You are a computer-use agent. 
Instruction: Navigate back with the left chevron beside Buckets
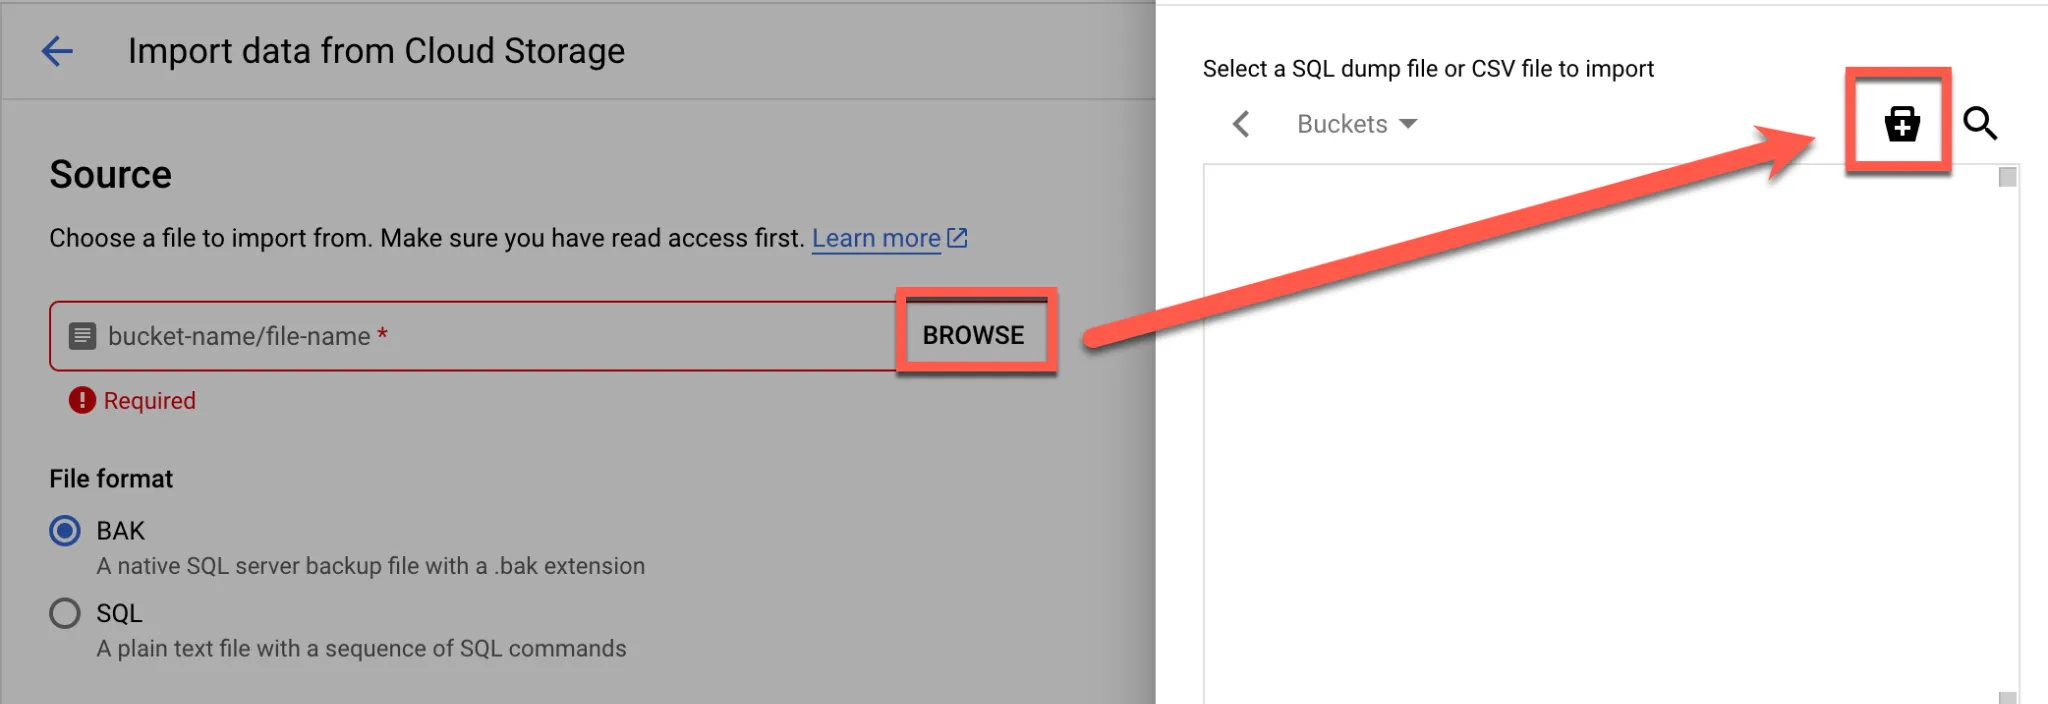coord(1241,124)
